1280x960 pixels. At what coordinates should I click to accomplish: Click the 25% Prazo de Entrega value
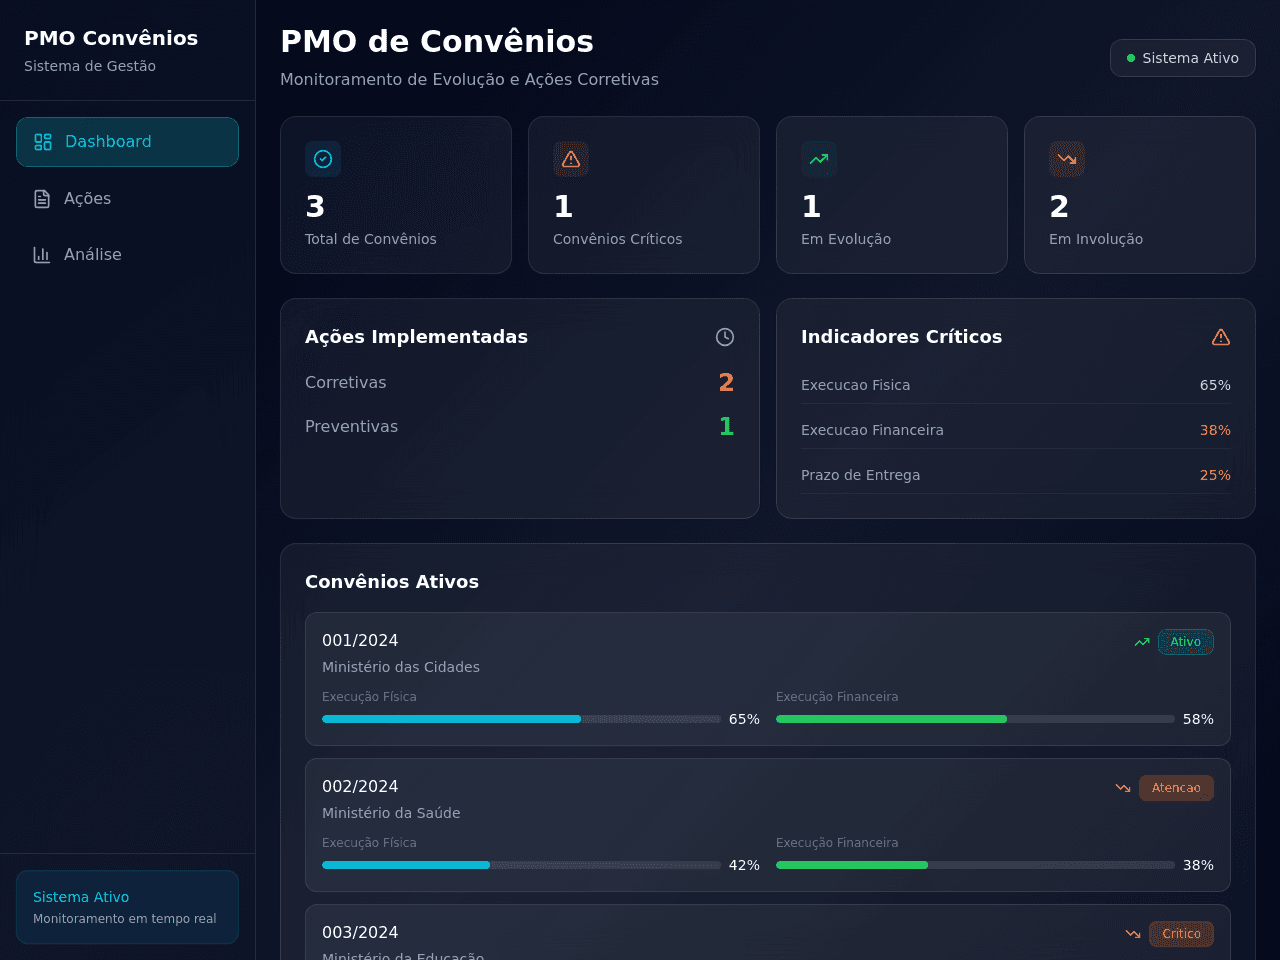1215,475
